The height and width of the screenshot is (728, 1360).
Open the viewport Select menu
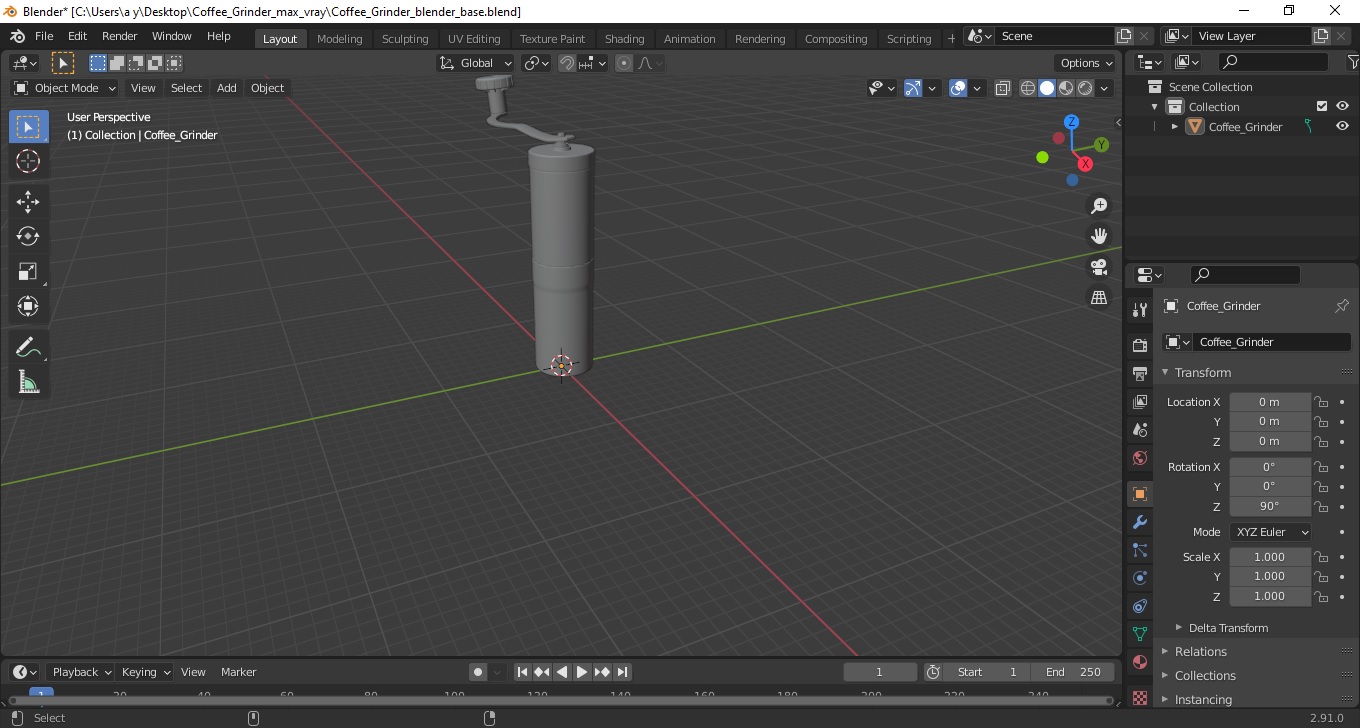tap(186, 88)
